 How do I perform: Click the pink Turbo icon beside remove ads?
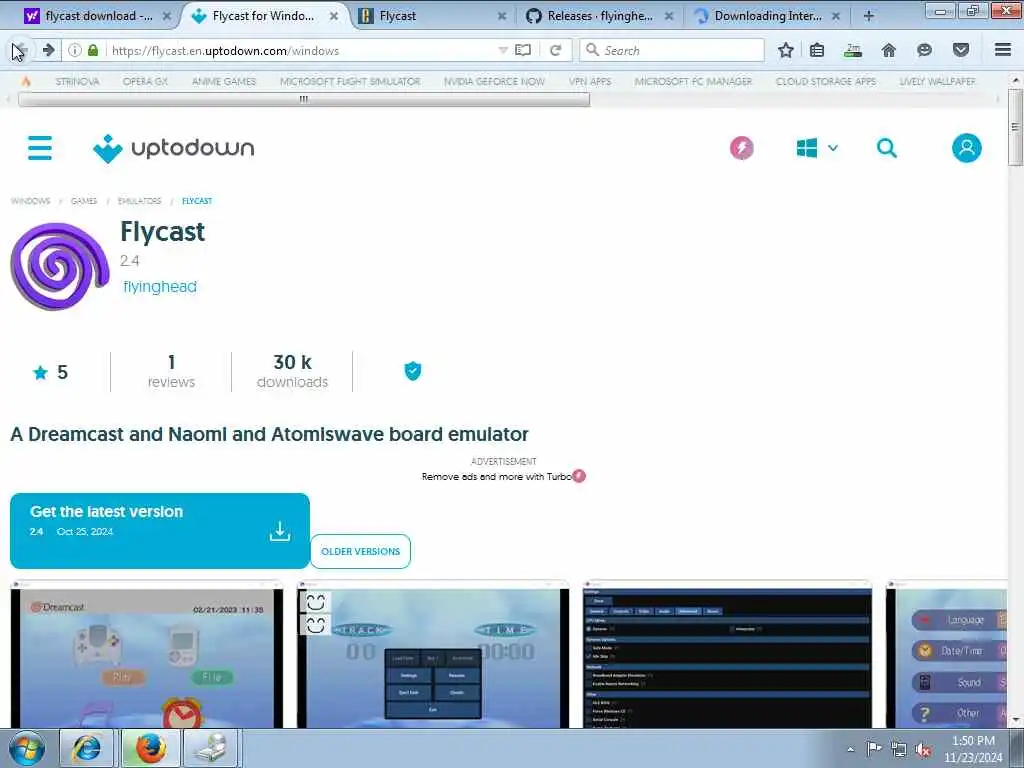(579, 476)
